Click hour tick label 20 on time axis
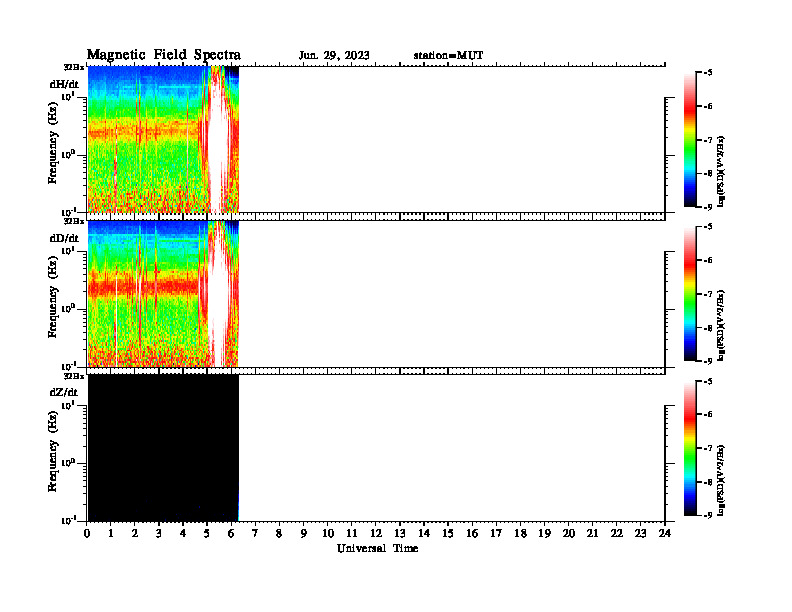The height and width of the screenshot is (612, 792). coord(569,533)
